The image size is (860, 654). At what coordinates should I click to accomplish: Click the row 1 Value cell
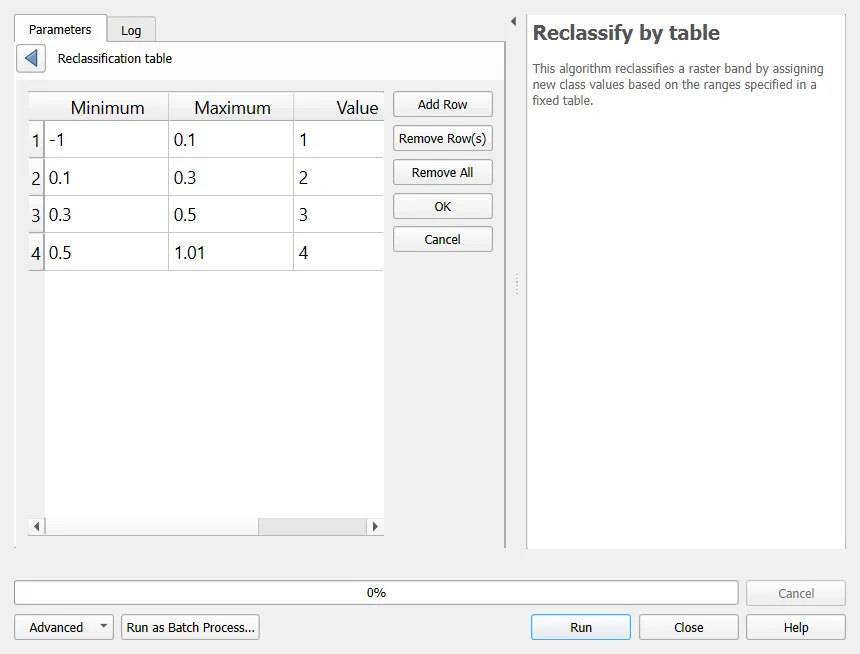click(339, 140)
